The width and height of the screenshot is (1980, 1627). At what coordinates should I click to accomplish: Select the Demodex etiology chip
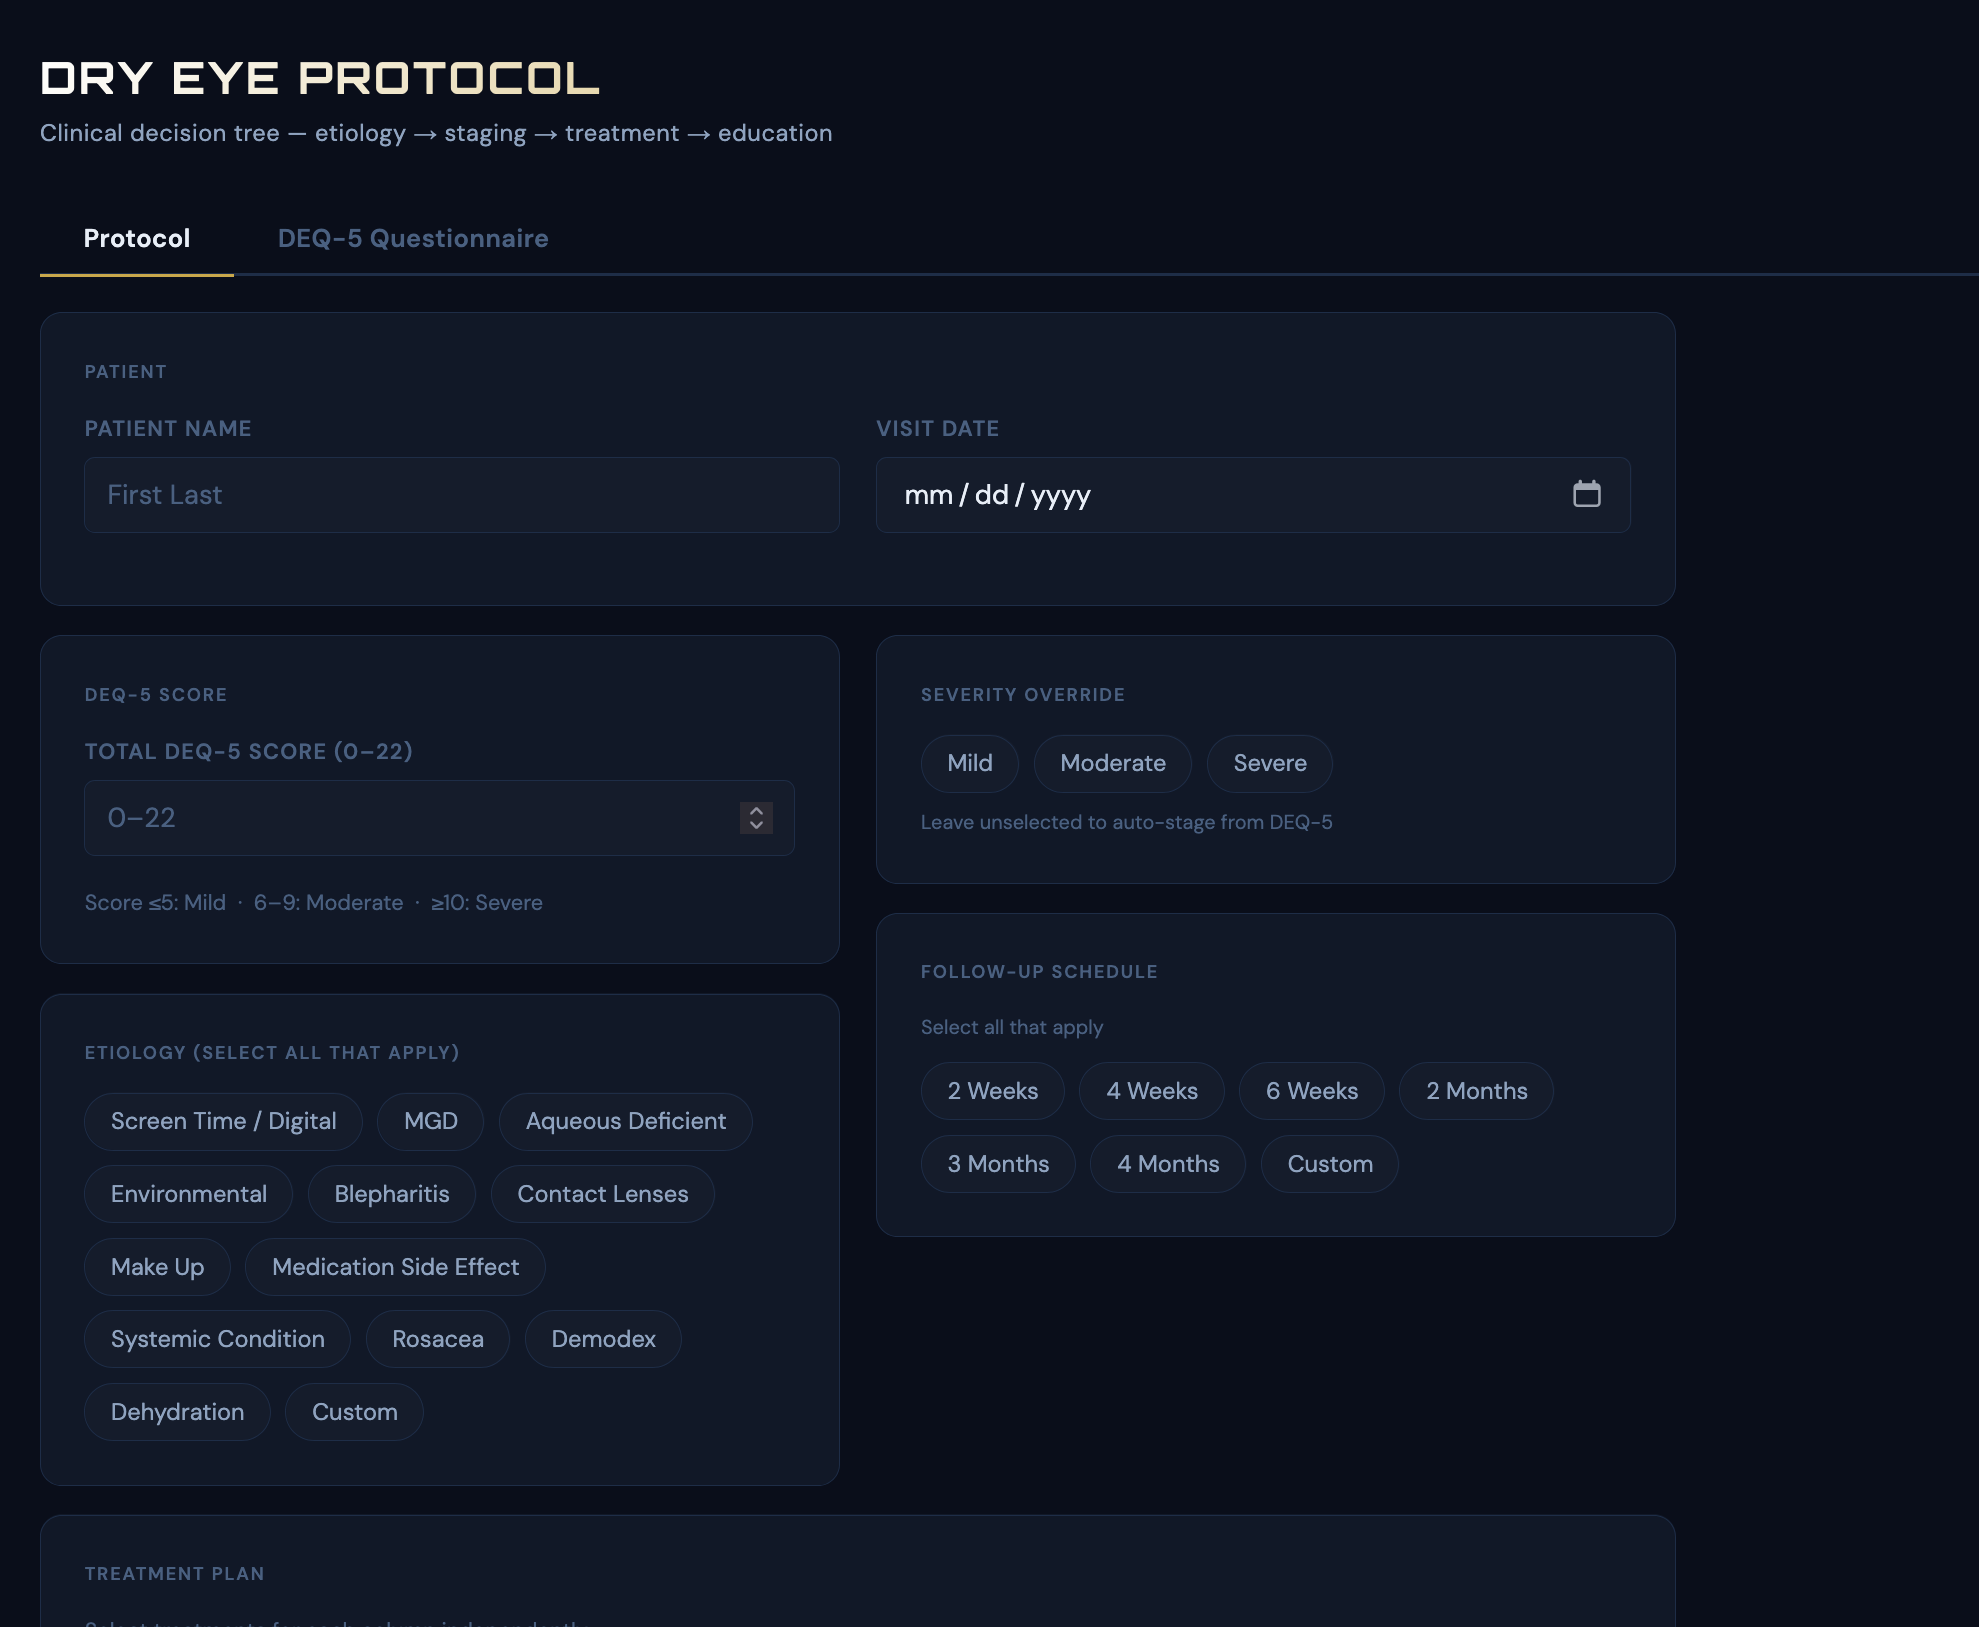[x=604, y=1339]
